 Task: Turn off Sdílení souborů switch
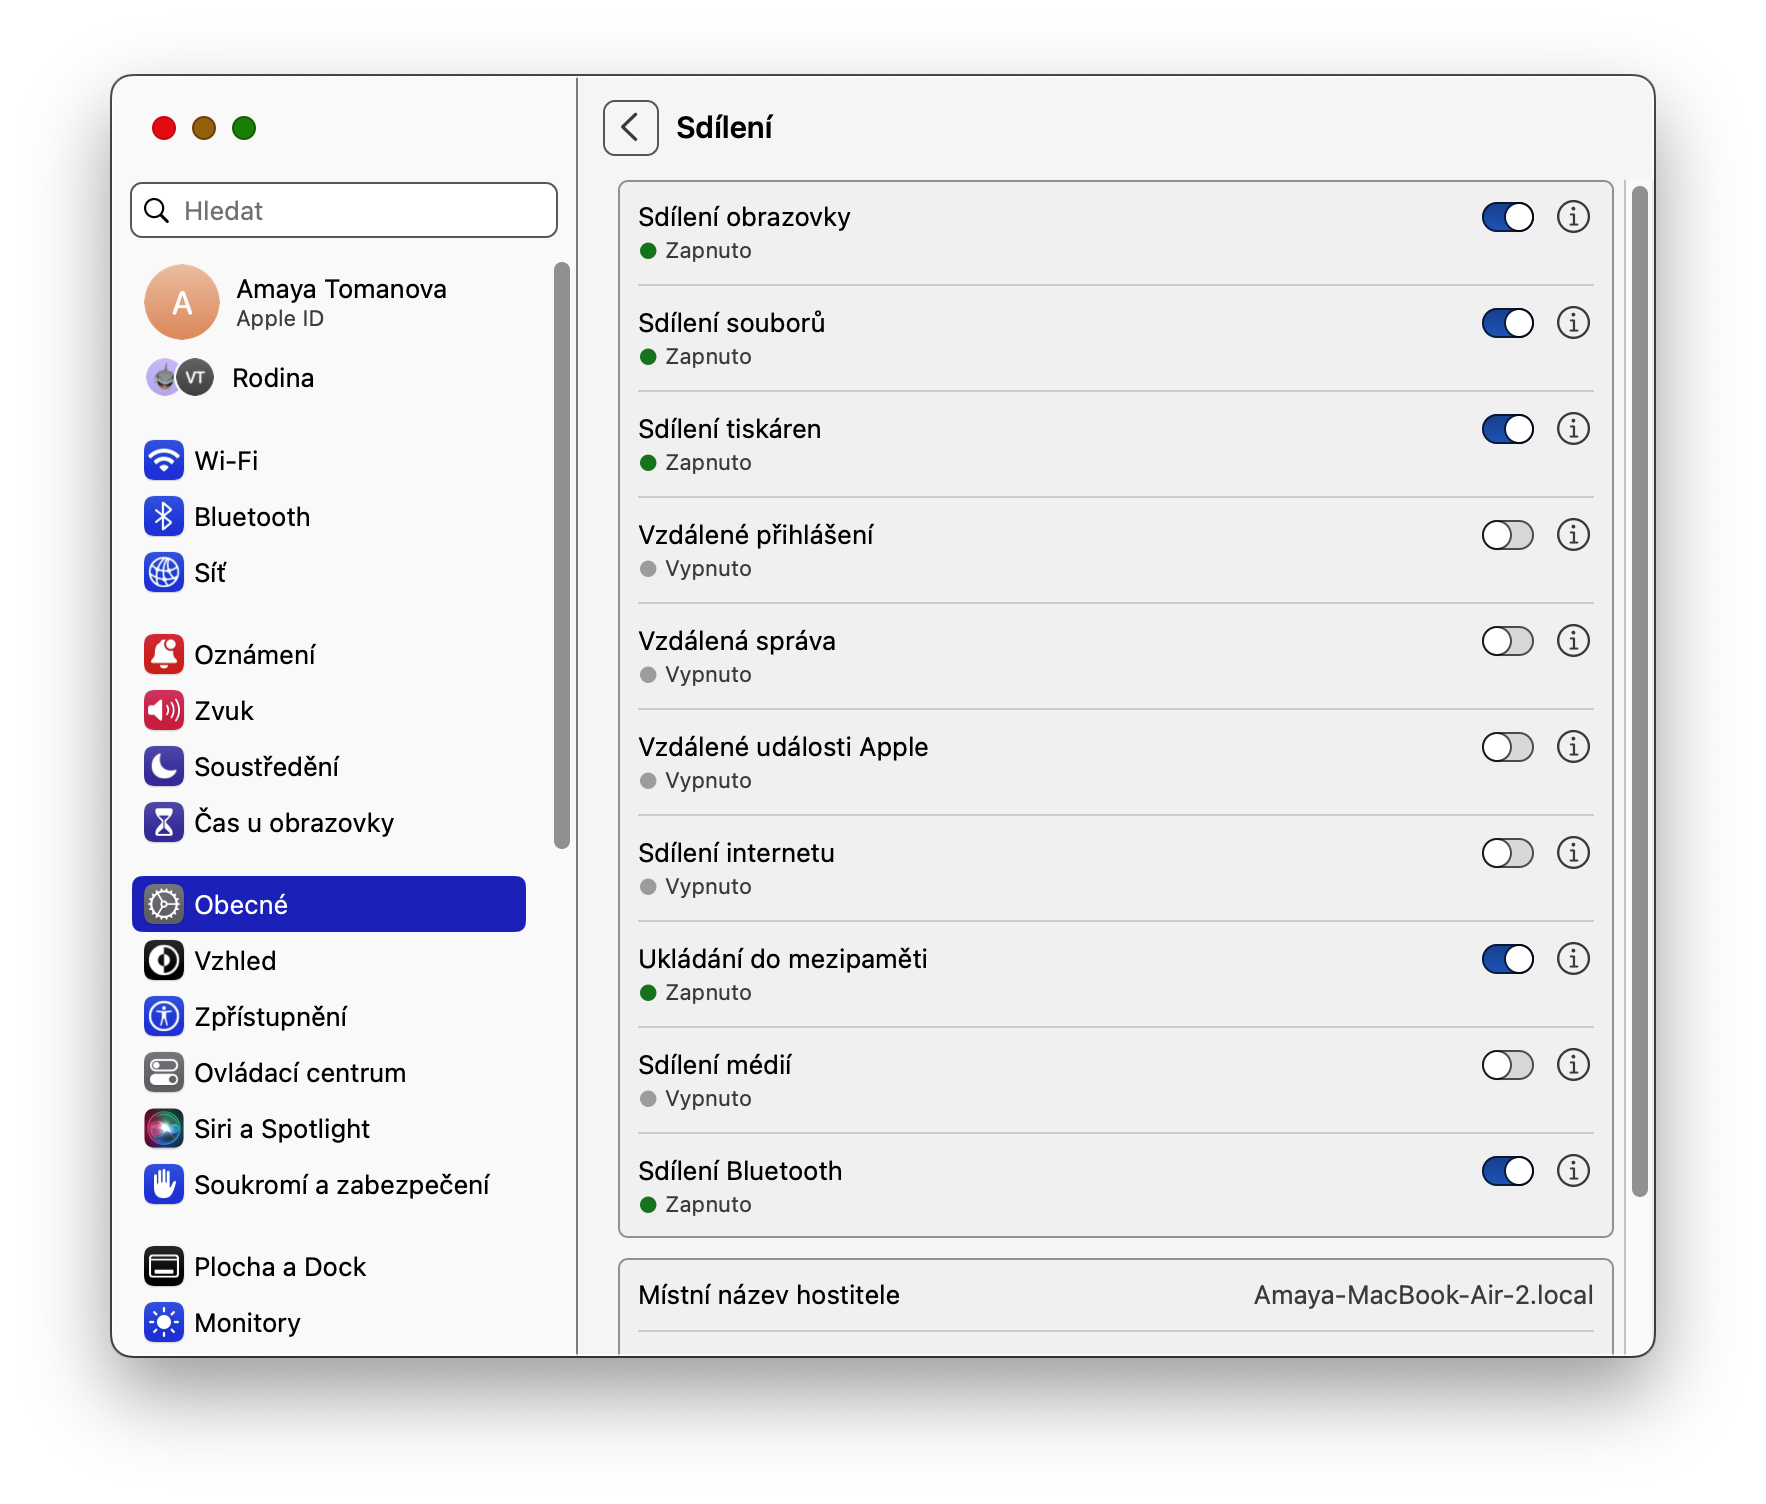click(x=1508, y=323)
